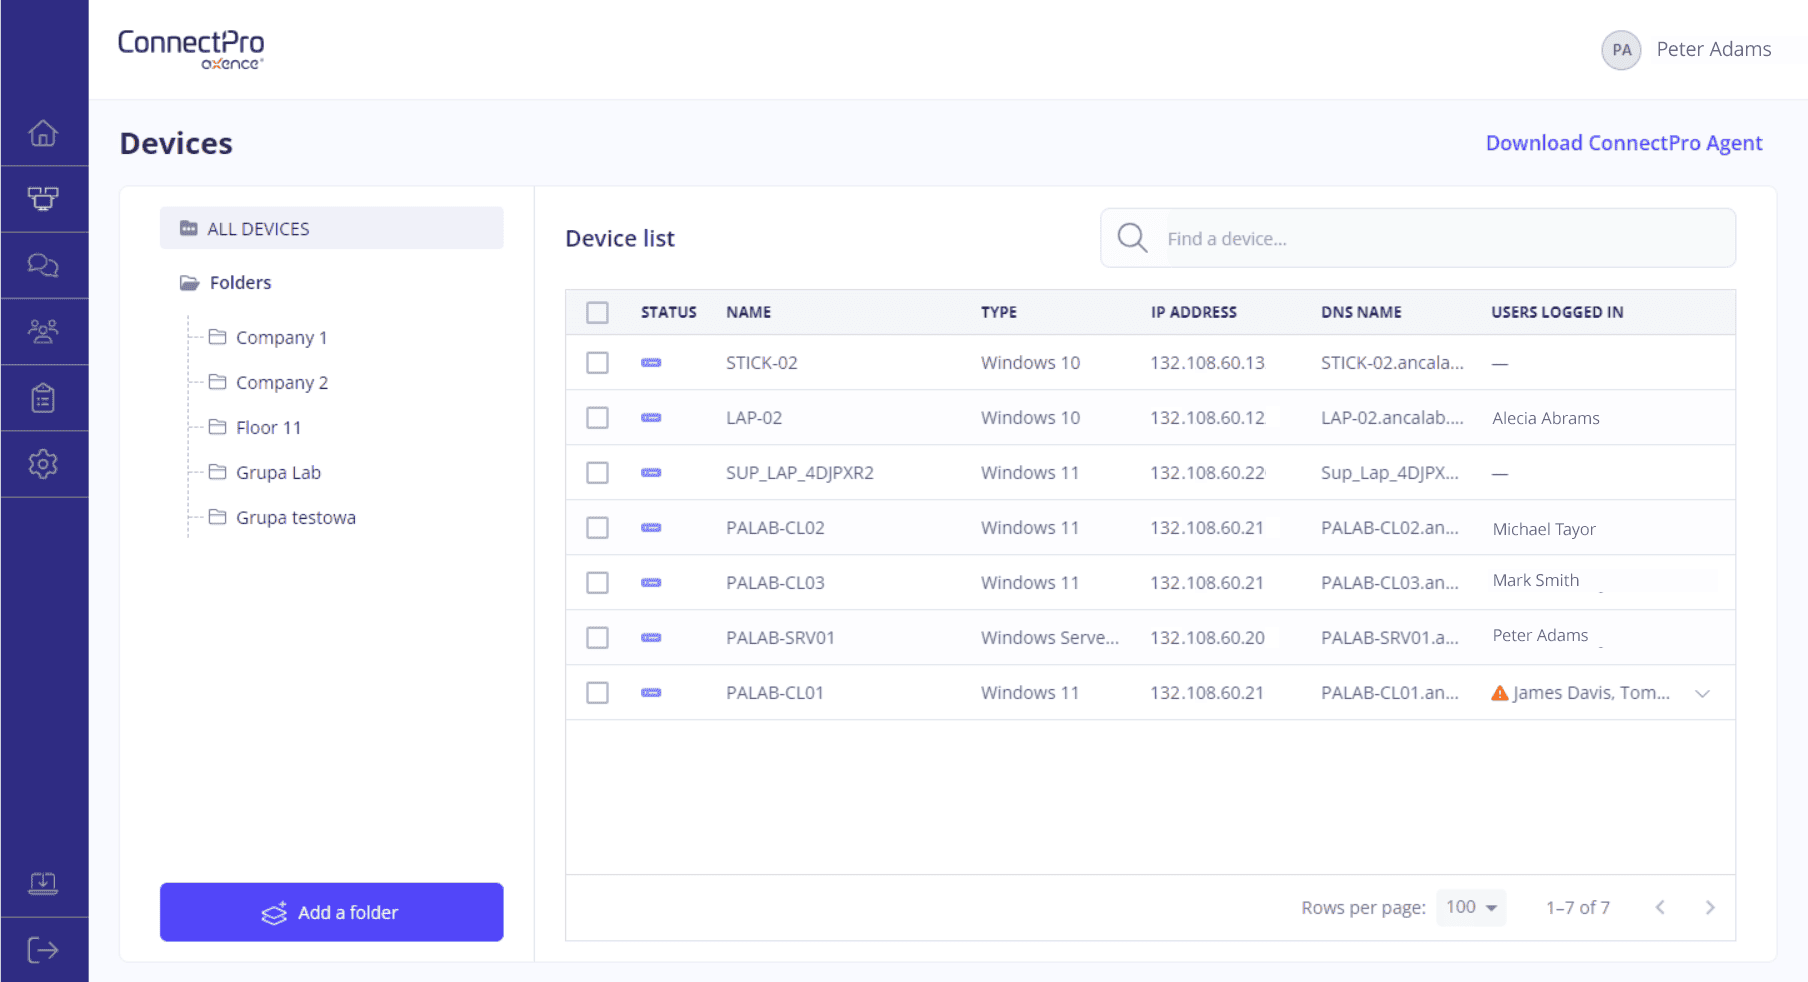Toggle the select-all header checkbox
This screenshot has width=1808, height=982.
click(x=597, y=313)
